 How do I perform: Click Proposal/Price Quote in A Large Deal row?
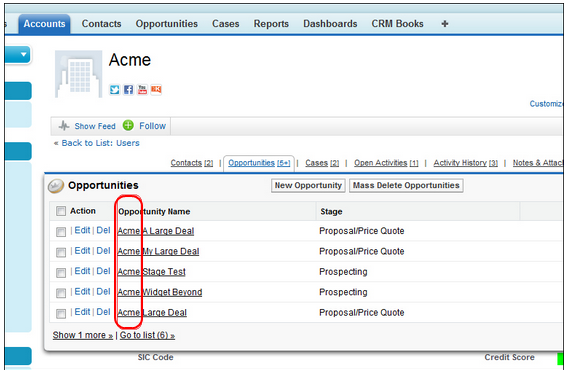362,231
